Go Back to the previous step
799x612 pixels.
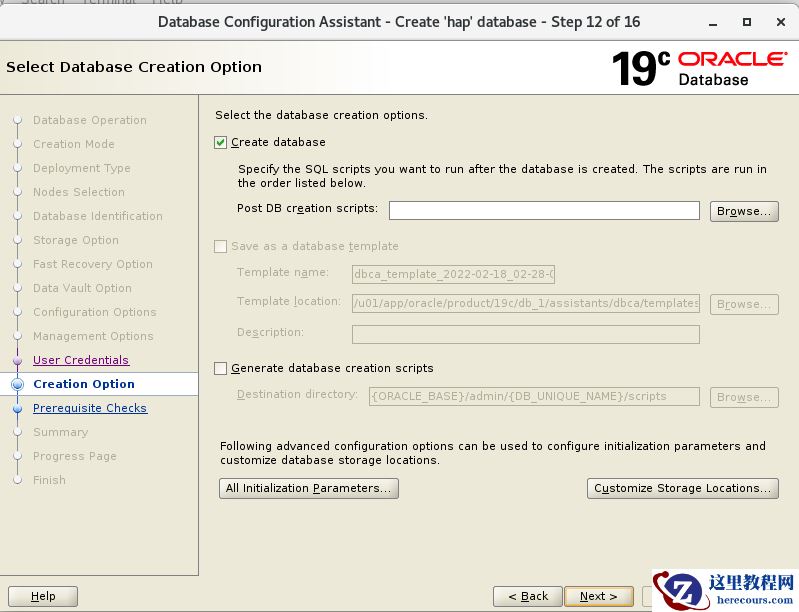click(x=528, y=596)
